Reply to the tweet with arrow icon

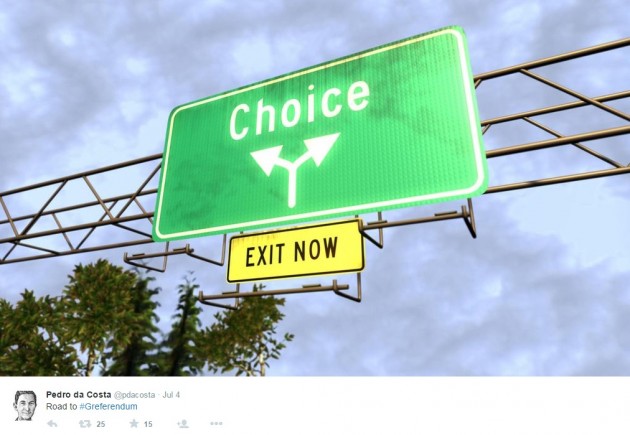52,424
